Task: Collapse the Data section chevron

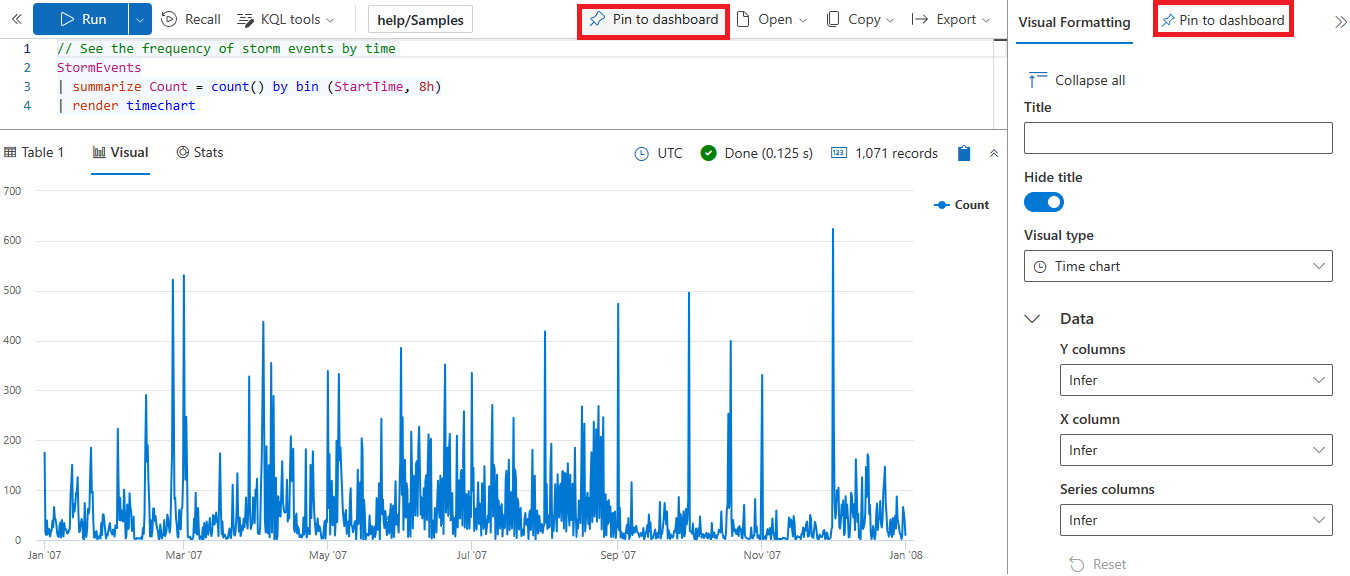Action: click(x=1033, y=319)
